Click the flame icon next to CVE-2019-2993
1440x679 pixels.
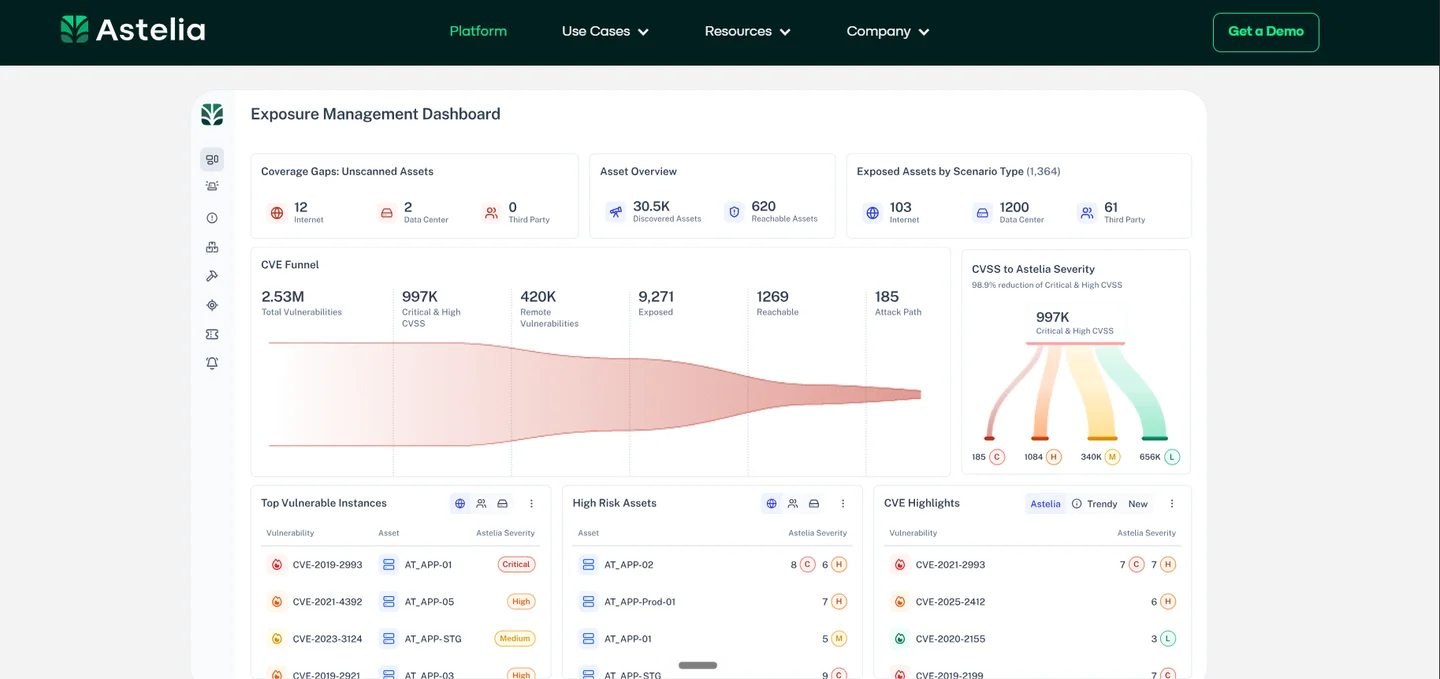pos(277,565)
